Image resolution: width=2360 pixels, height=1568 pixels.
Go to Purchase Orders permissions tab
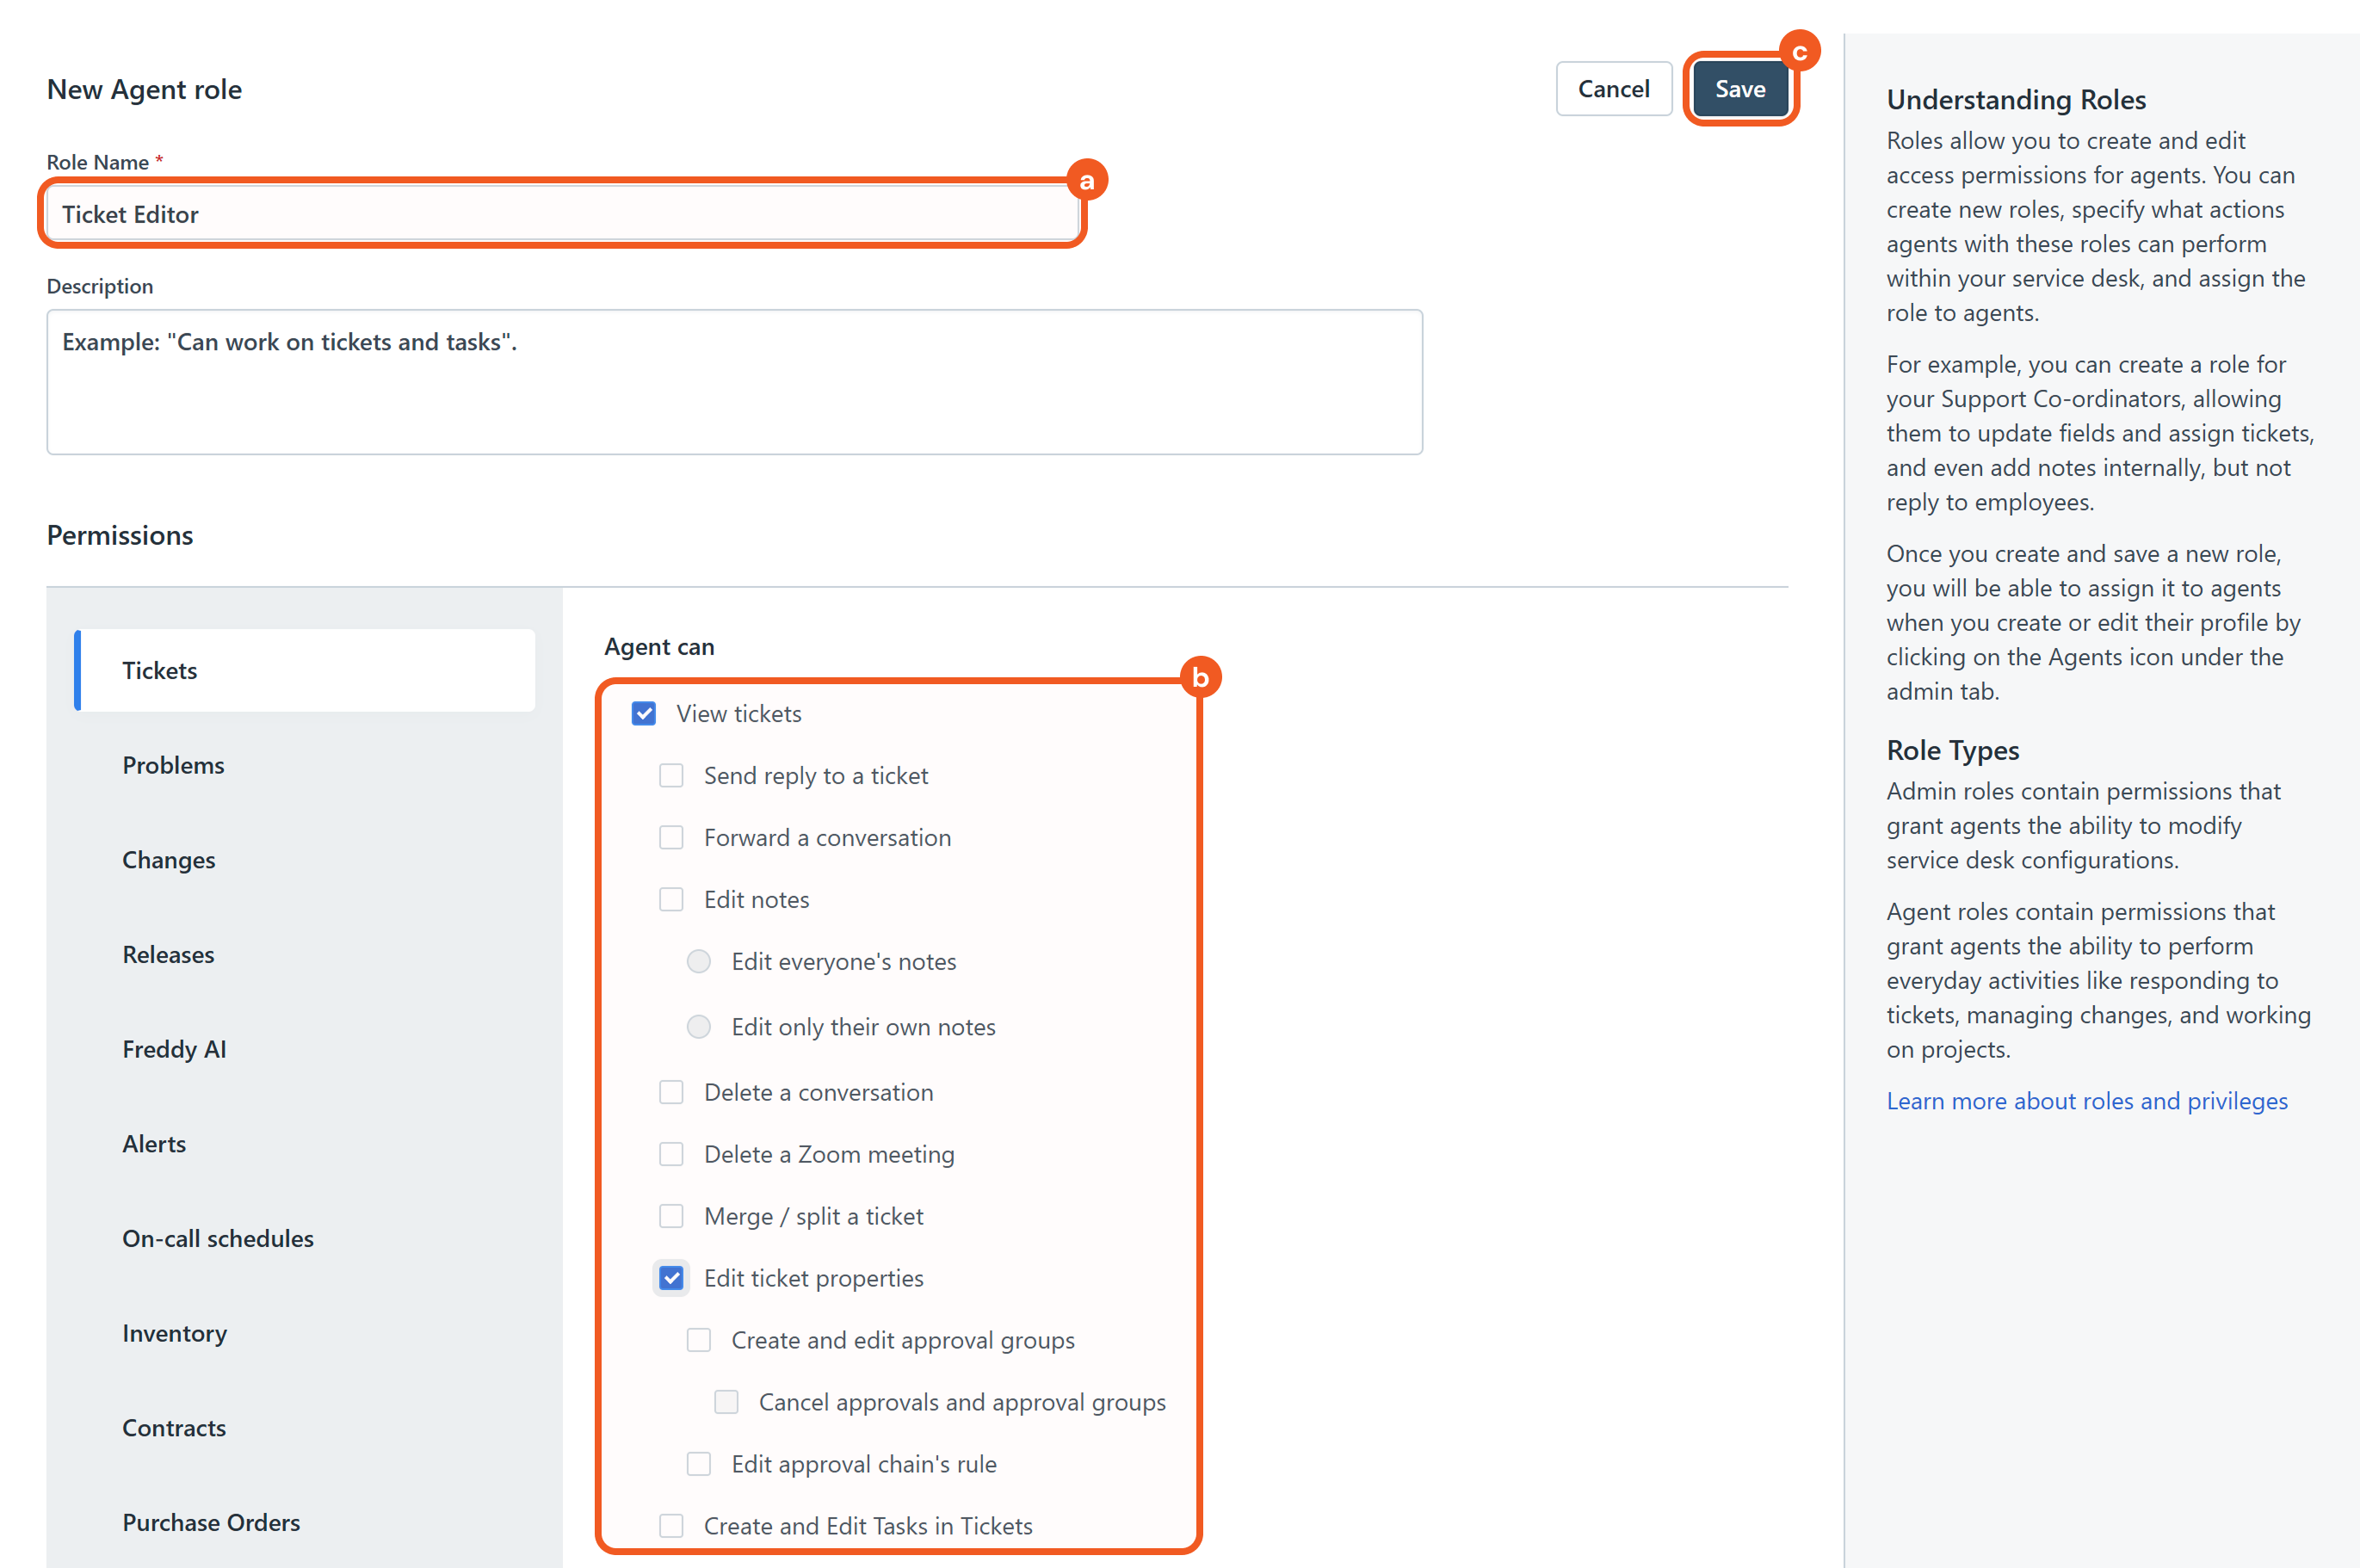click(211, 1523)
